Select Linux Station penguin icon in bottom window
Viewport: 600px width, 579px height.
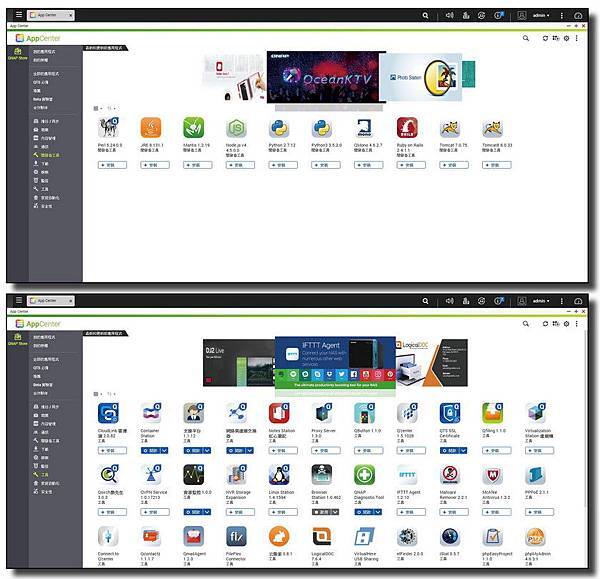pos(279,475)
